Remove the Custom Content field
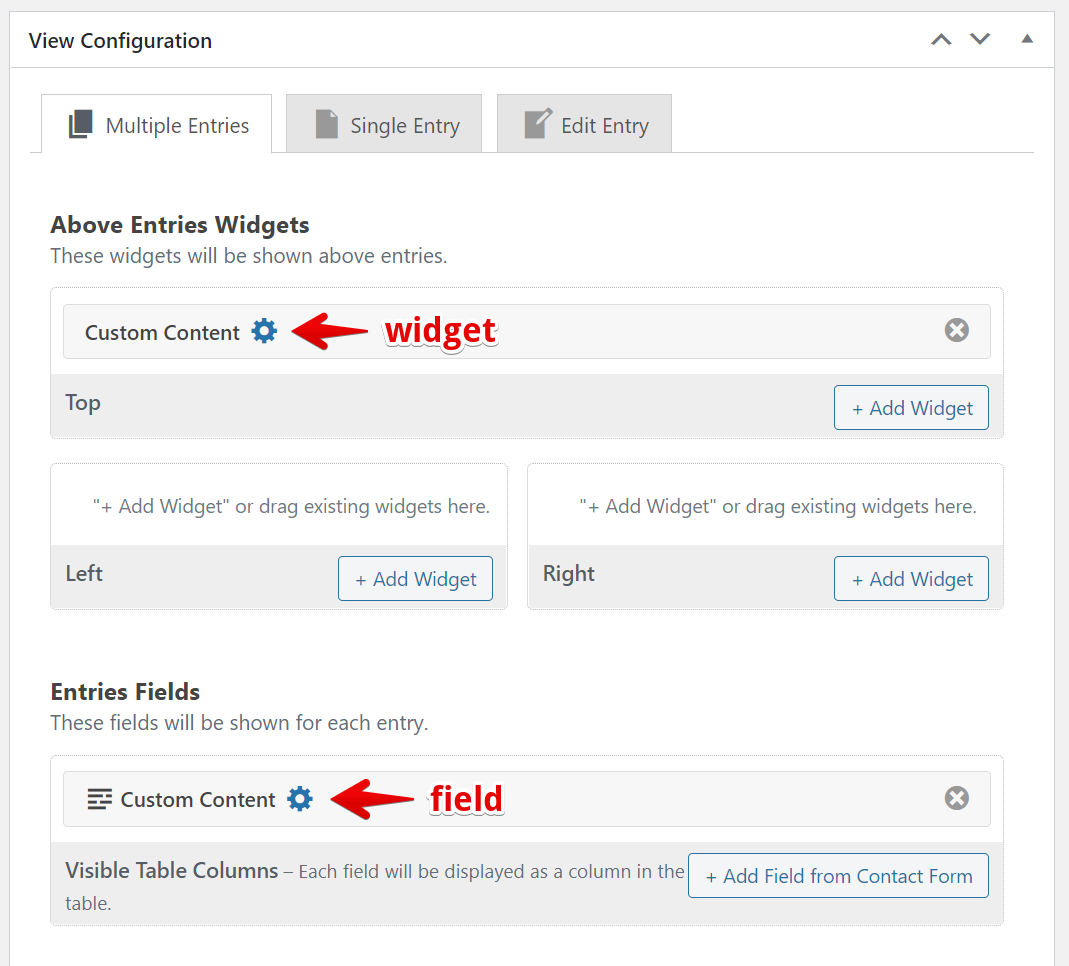Viewport: 1069px width, 966px height. [957, 798]
